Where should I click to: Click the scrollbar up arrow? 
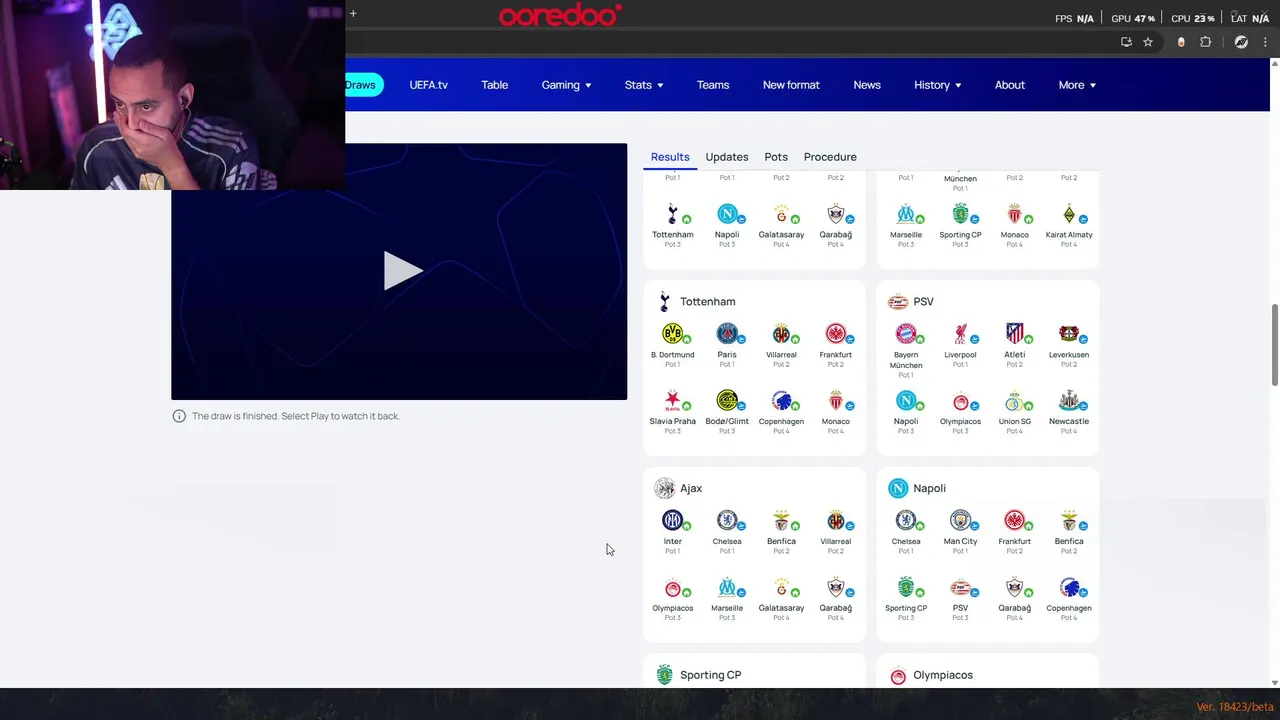(x=1274, y=64)
